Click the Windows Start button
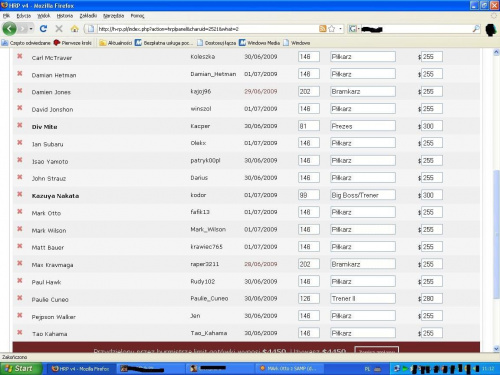The image size is (500, 375). pos(21,368)
